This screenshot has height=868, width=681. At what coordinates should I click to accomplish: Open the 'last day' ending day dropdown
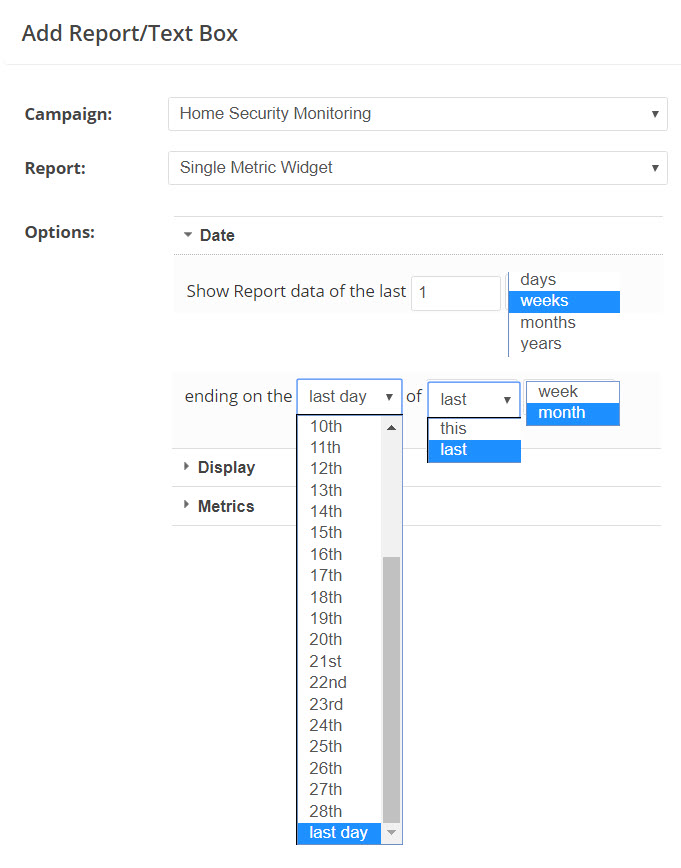pos(349,397)
